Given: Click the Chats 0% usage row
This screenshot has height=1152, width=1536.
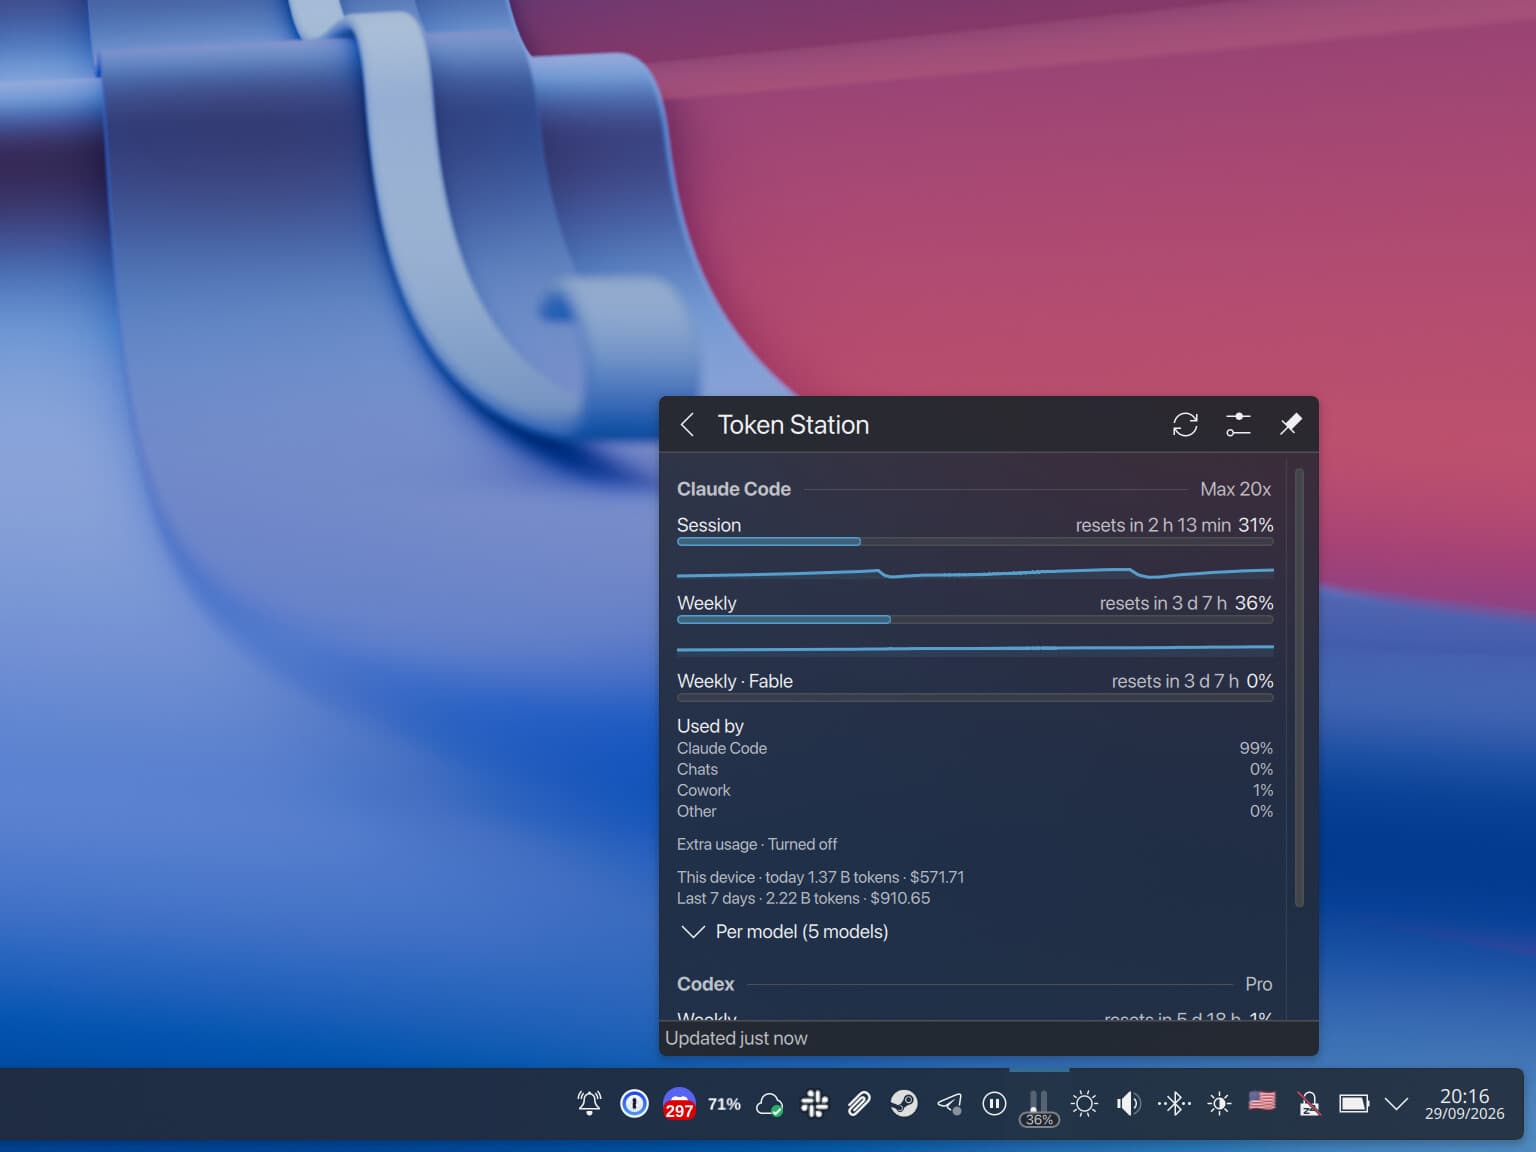Looking at the screenshot, I should point(975,769).
